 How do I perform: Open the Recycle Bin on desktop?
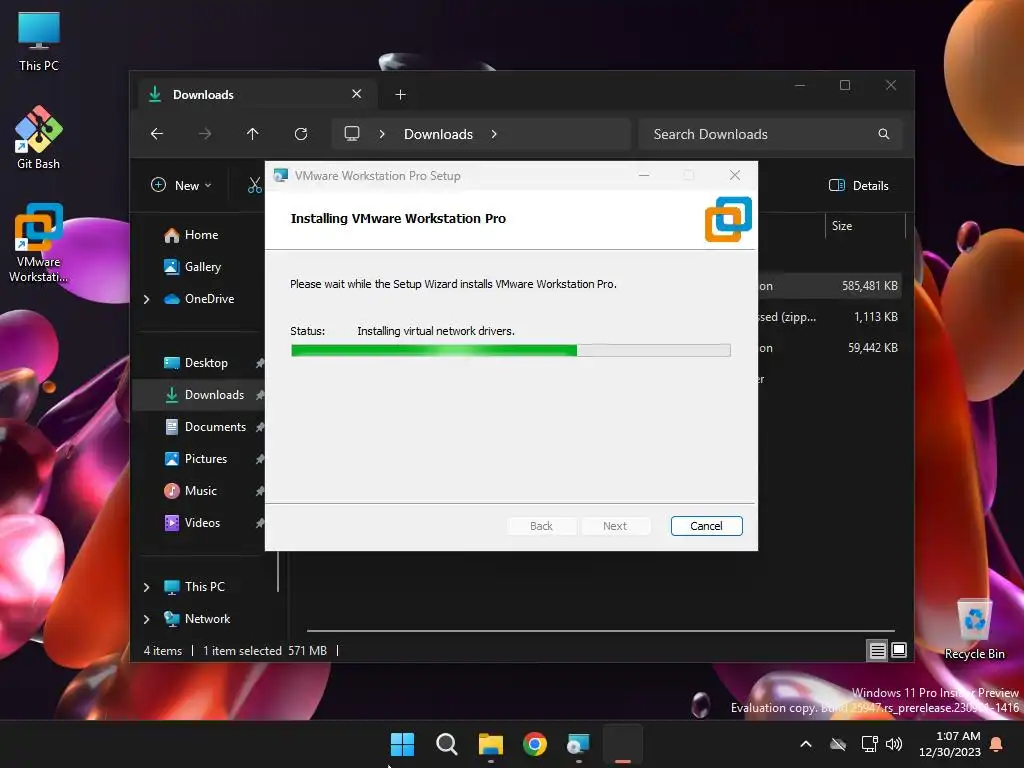[974, 629]
